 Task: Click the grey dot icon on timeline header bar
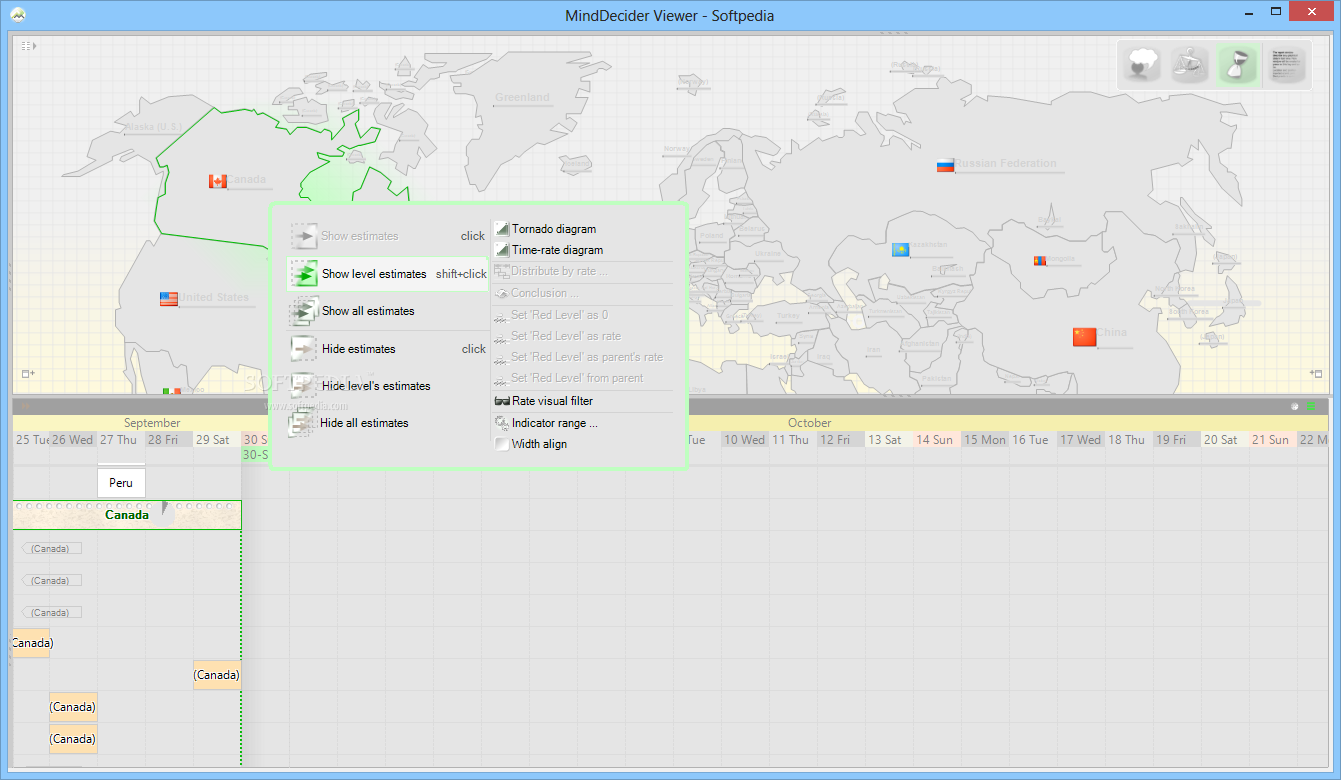pyautogui.click(x=1295, y=406)
